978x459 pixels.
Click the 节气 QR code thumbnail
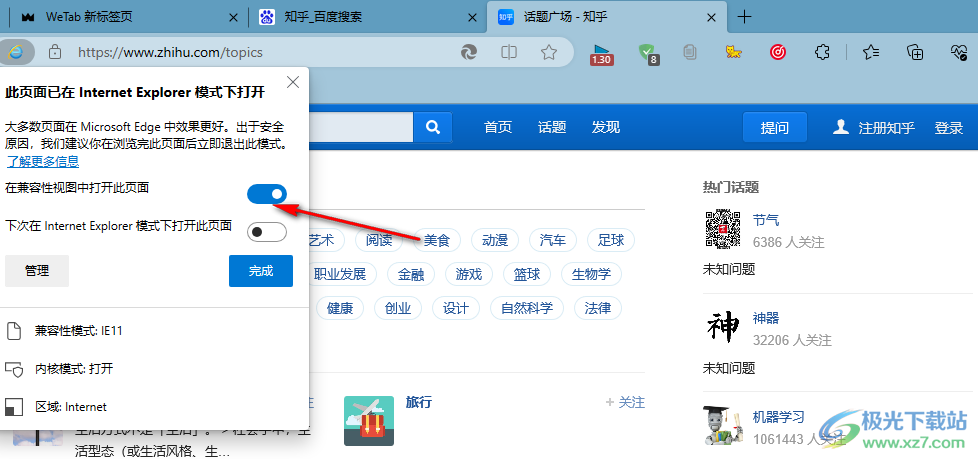(723, 229)
